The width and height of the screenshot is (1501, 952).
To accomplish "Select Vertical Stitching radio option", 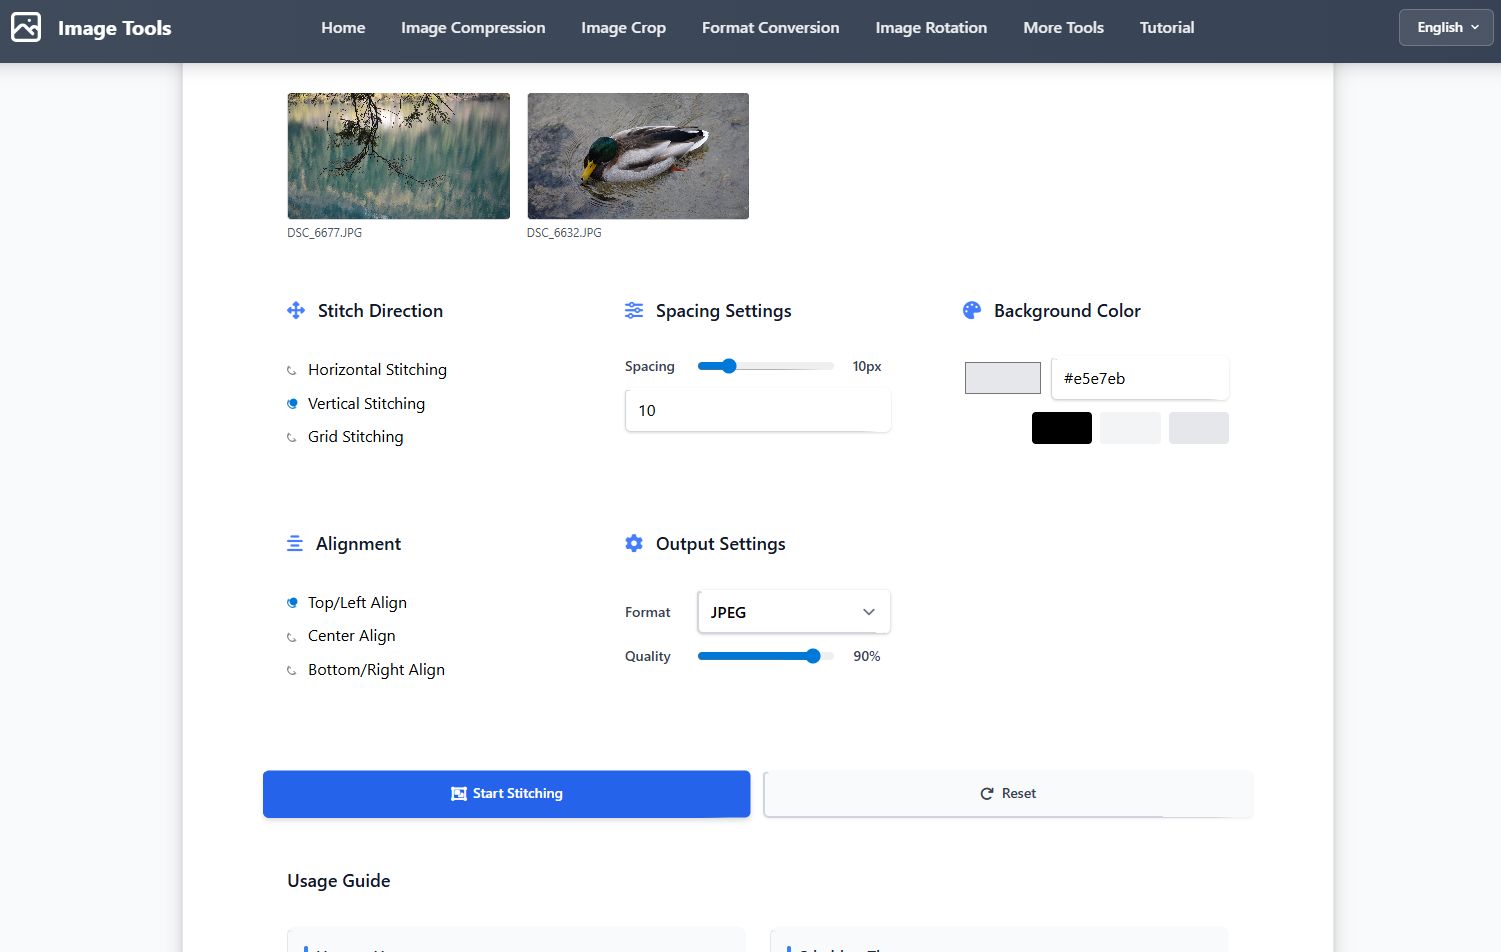I will pyautogui.click(x=292, y=404).
